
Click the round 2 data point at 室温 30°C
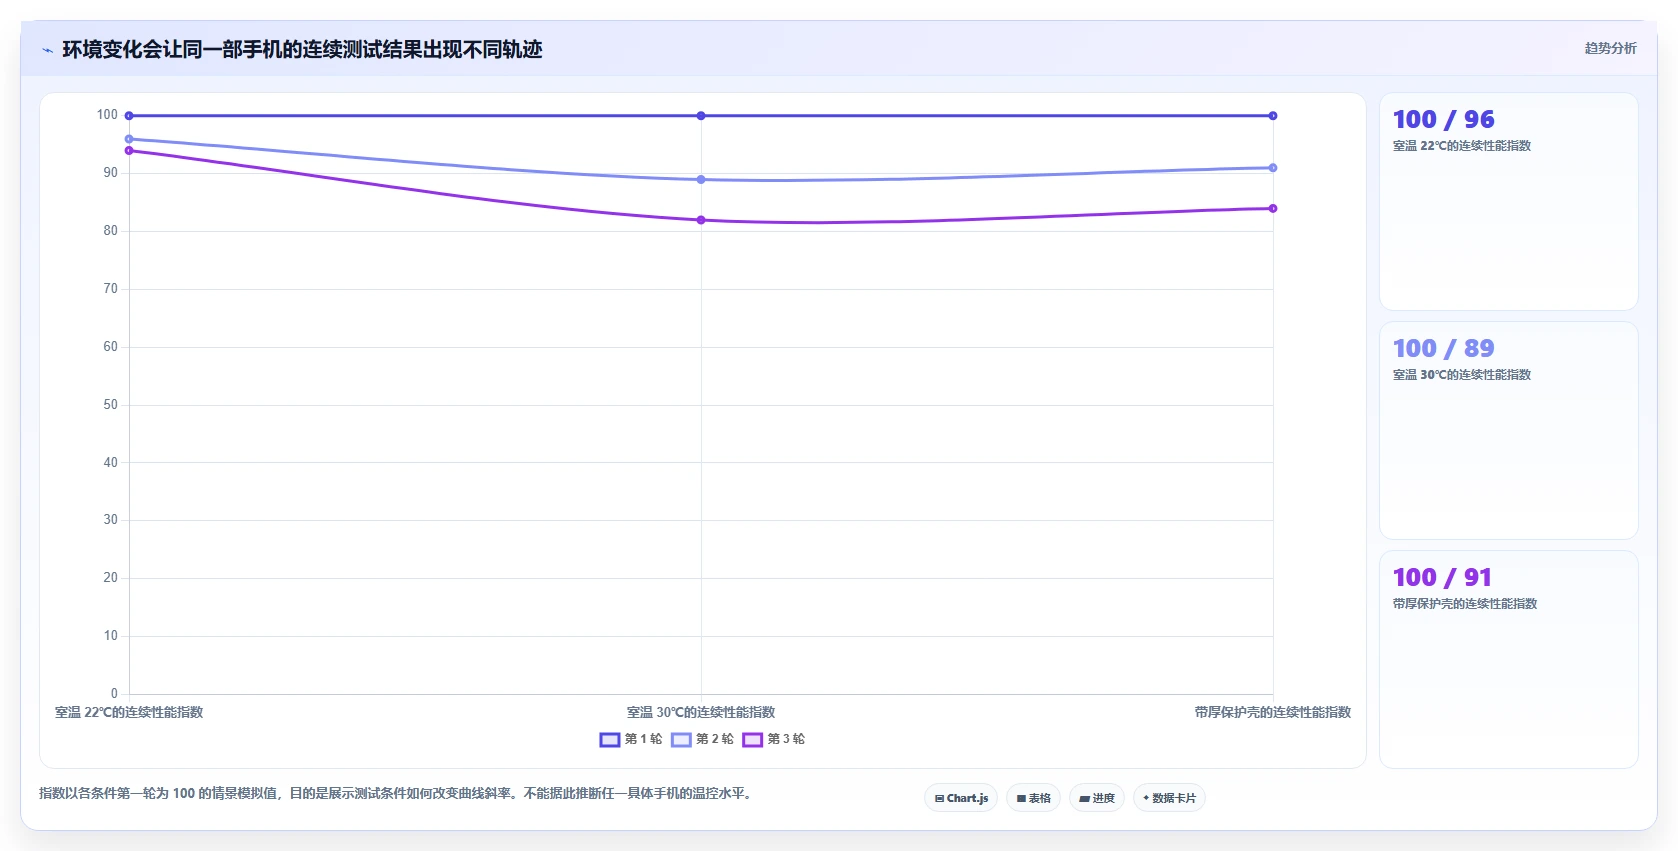pos(701,180)
